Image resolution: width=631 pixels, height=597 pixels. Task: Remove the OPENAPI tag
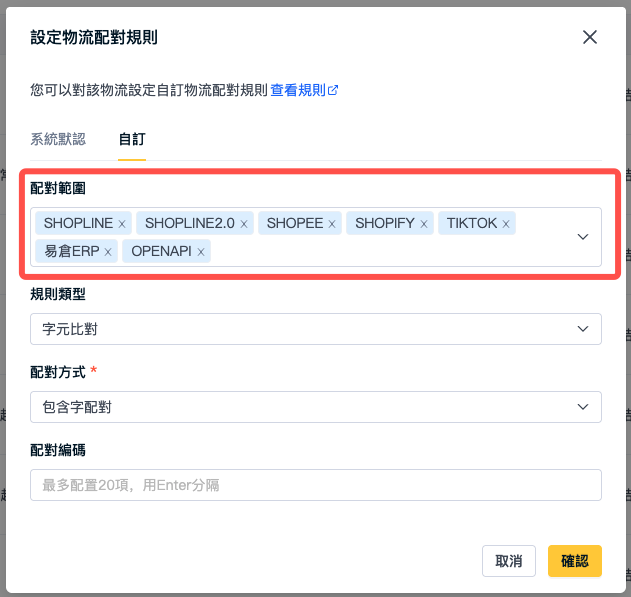pos(201,252)
